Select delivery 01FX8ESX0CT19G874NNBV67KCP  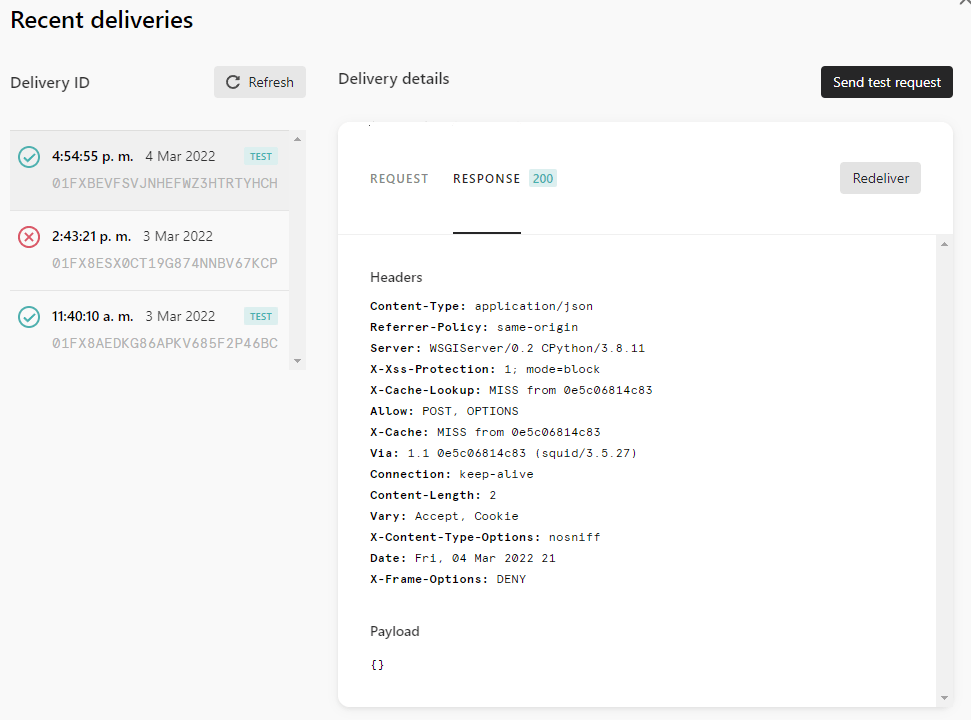[149, 251]
